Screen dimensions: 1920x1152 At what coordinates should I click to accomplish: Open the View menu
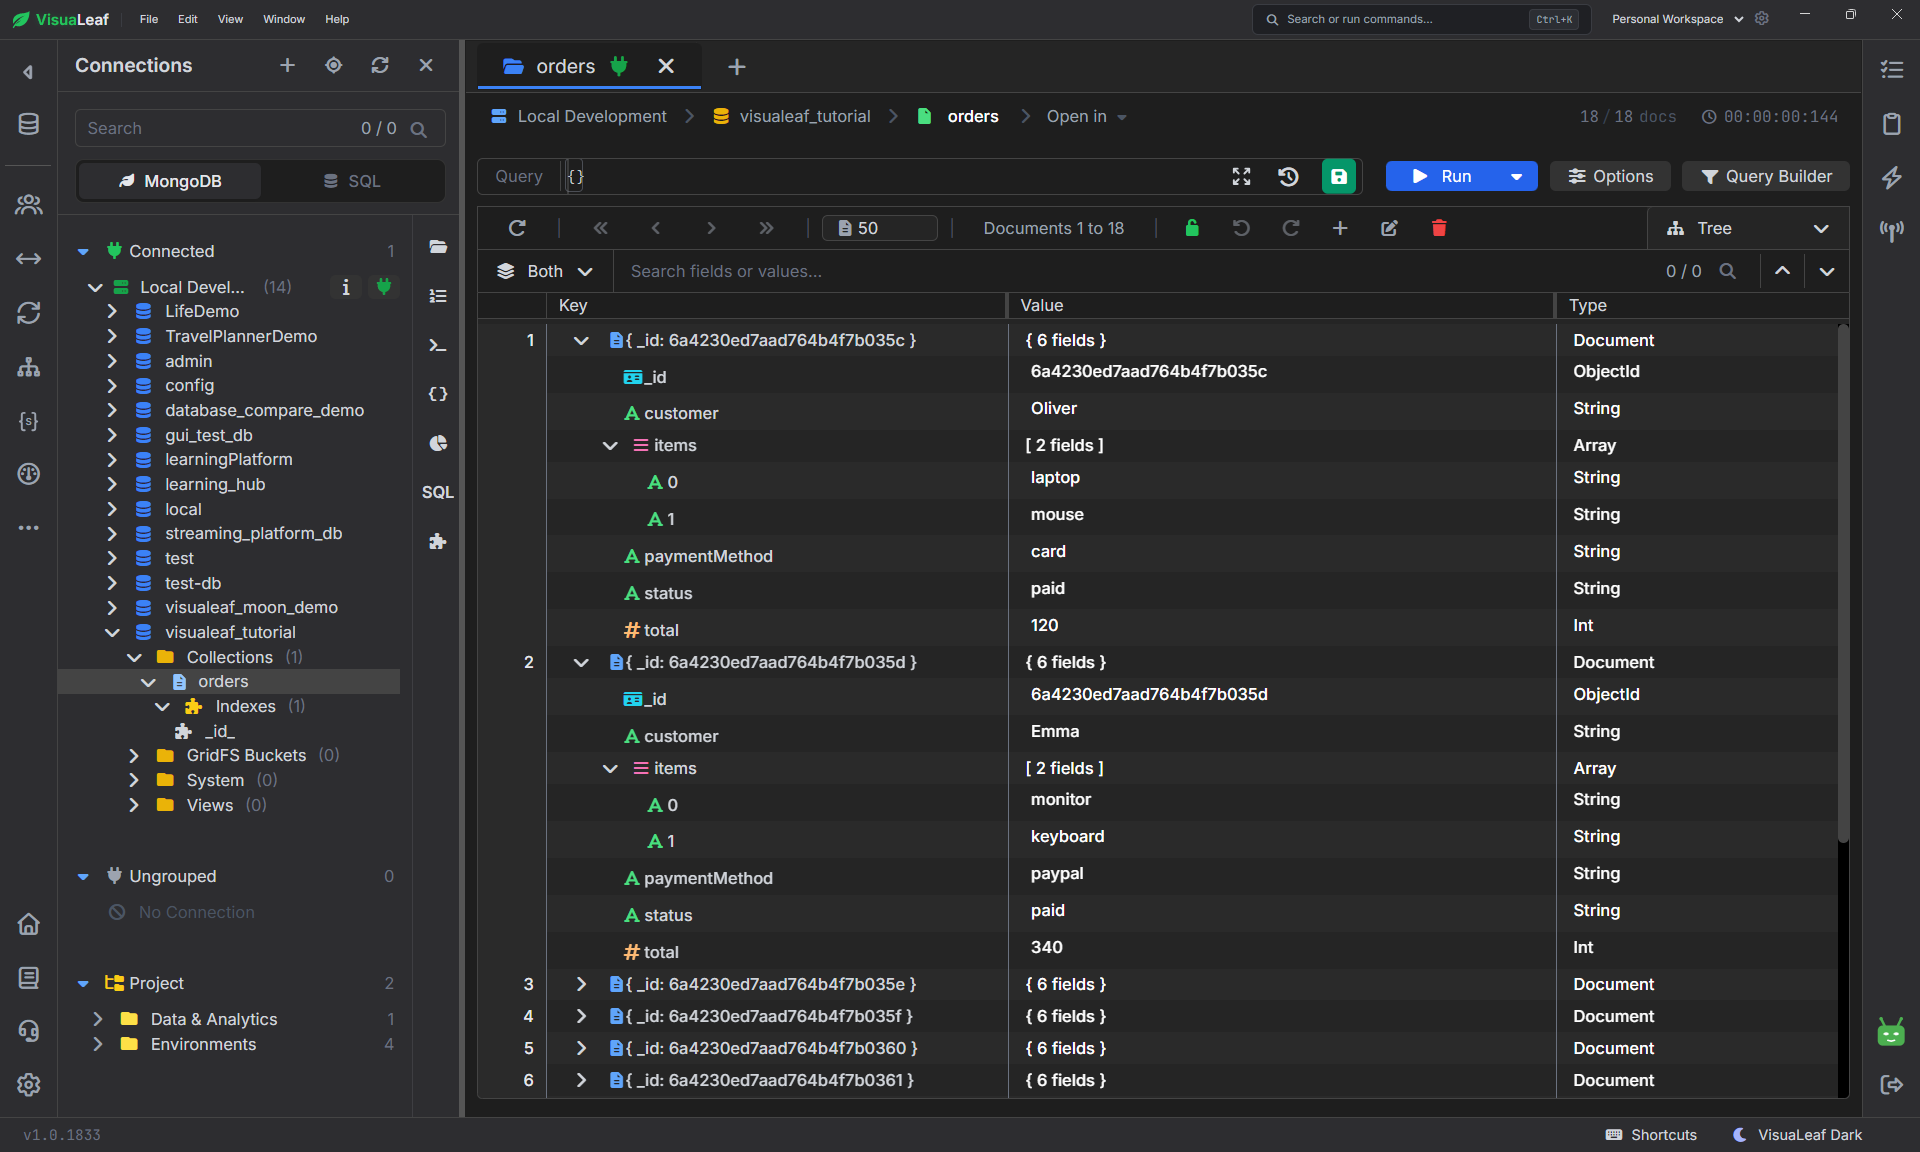230,19
